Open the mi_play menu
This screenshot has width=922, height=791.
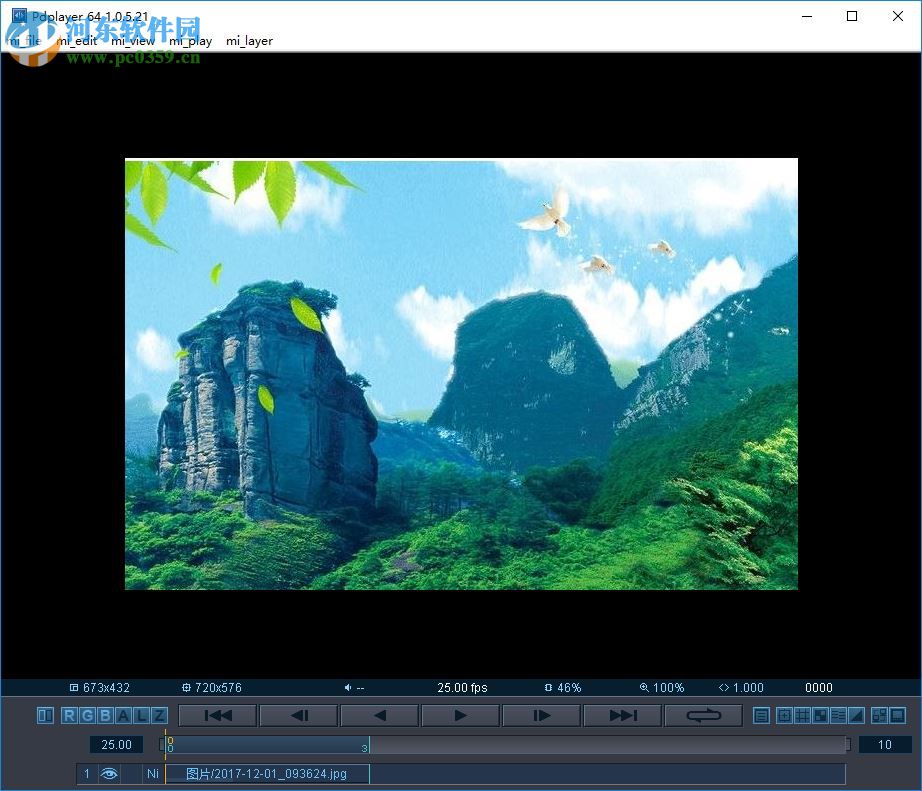pyautogui.click(x=190, y=41)
